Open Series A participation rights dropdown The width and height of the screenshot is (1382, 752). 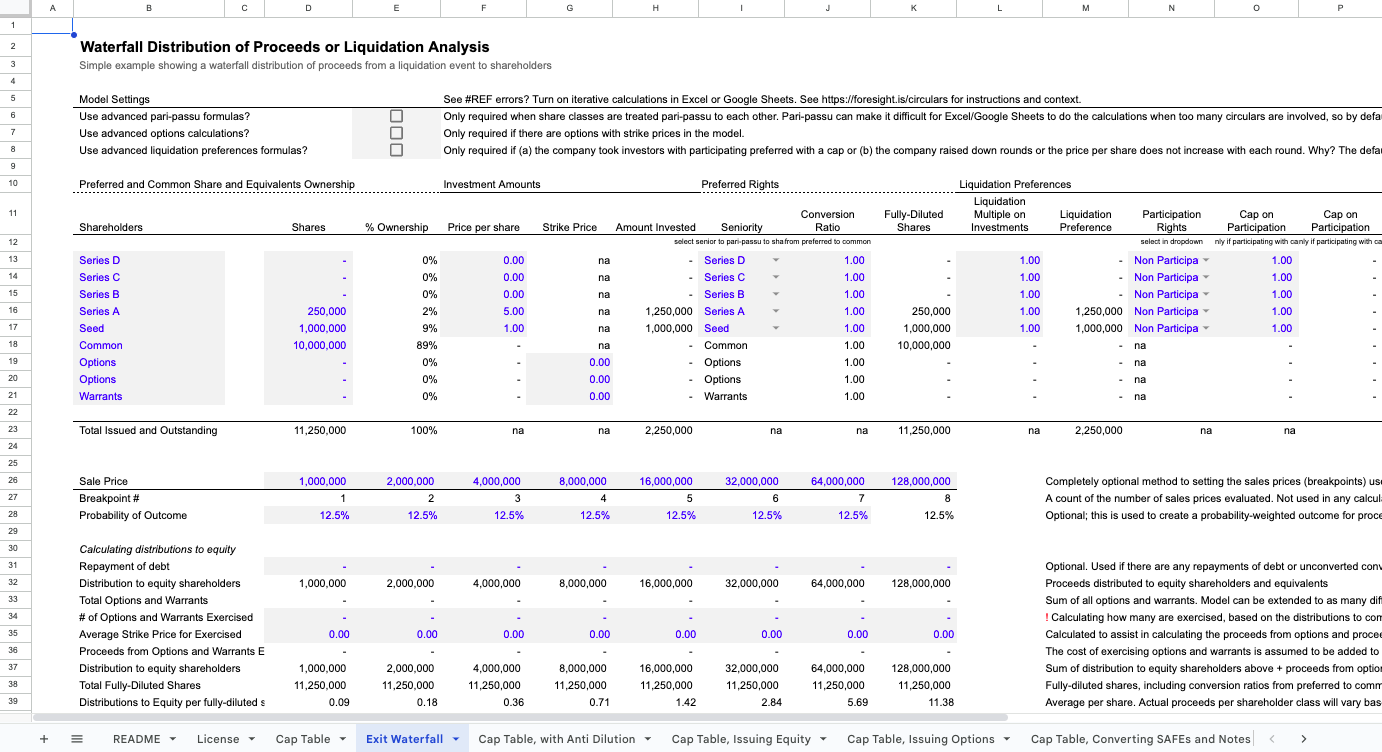(x=1205, y=311)
